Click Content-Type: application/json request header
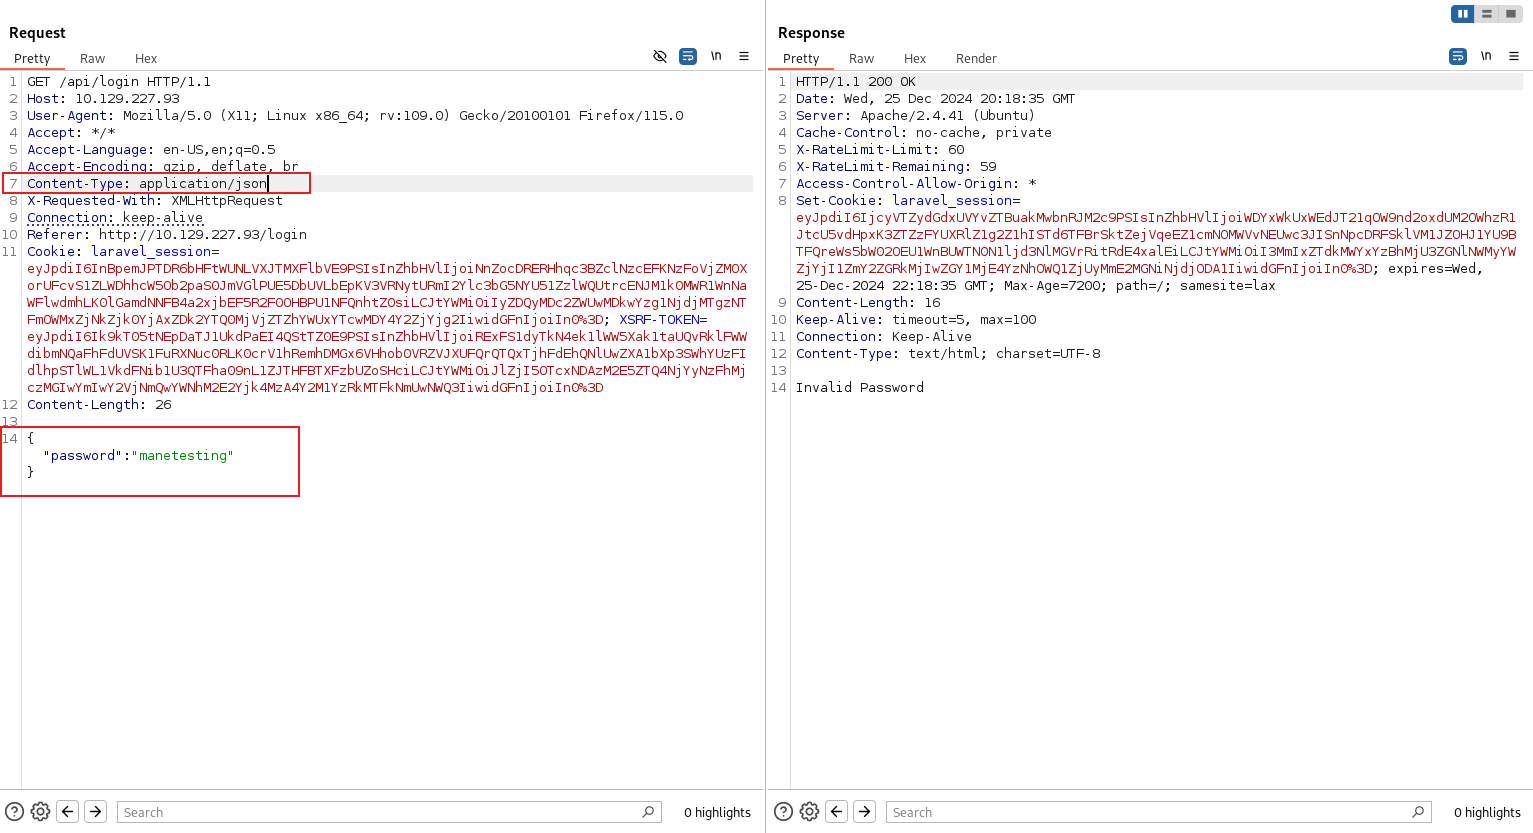Image resolution: width=1533 pixels, height=833 pixels. point(147,184)
